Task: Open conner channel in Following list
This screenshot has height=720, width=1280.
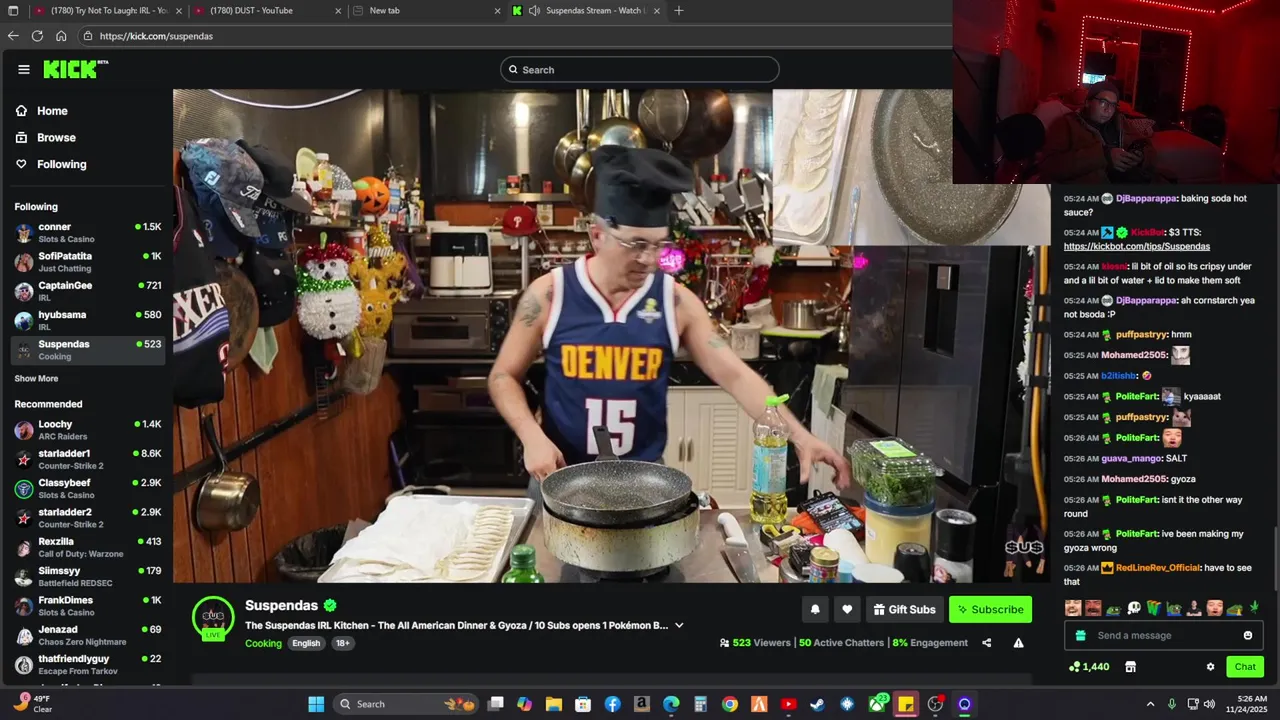Action: (x=88, y=232)
